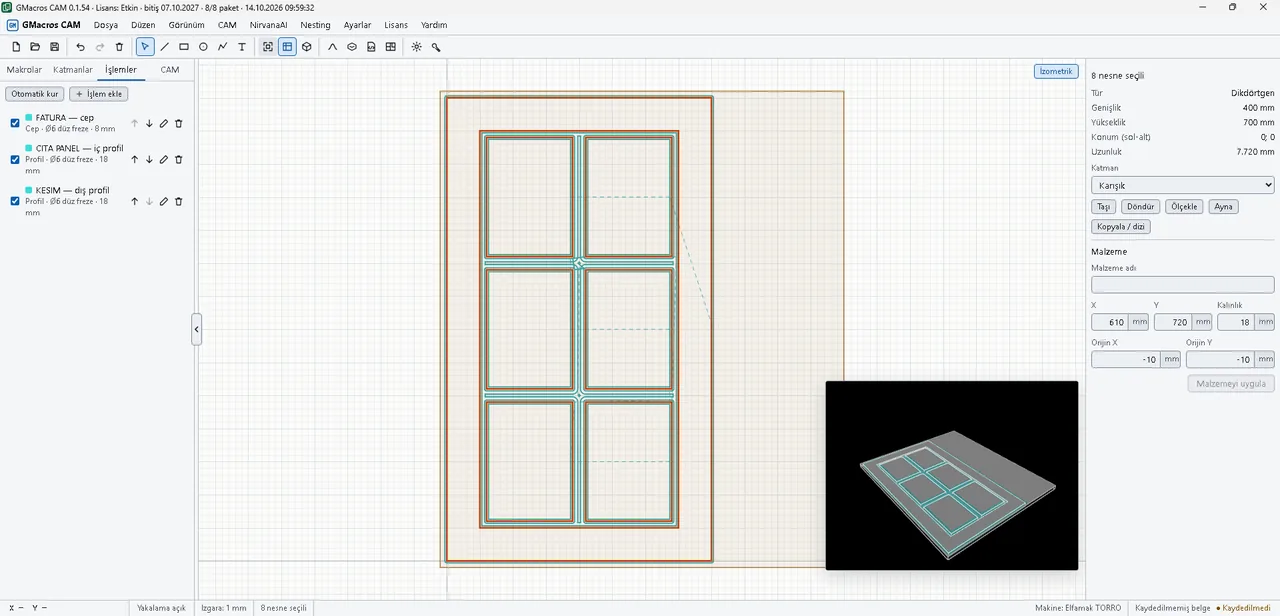
Task: Click the zoom-to-fit toolbar icon
Action: pos(268,47)
